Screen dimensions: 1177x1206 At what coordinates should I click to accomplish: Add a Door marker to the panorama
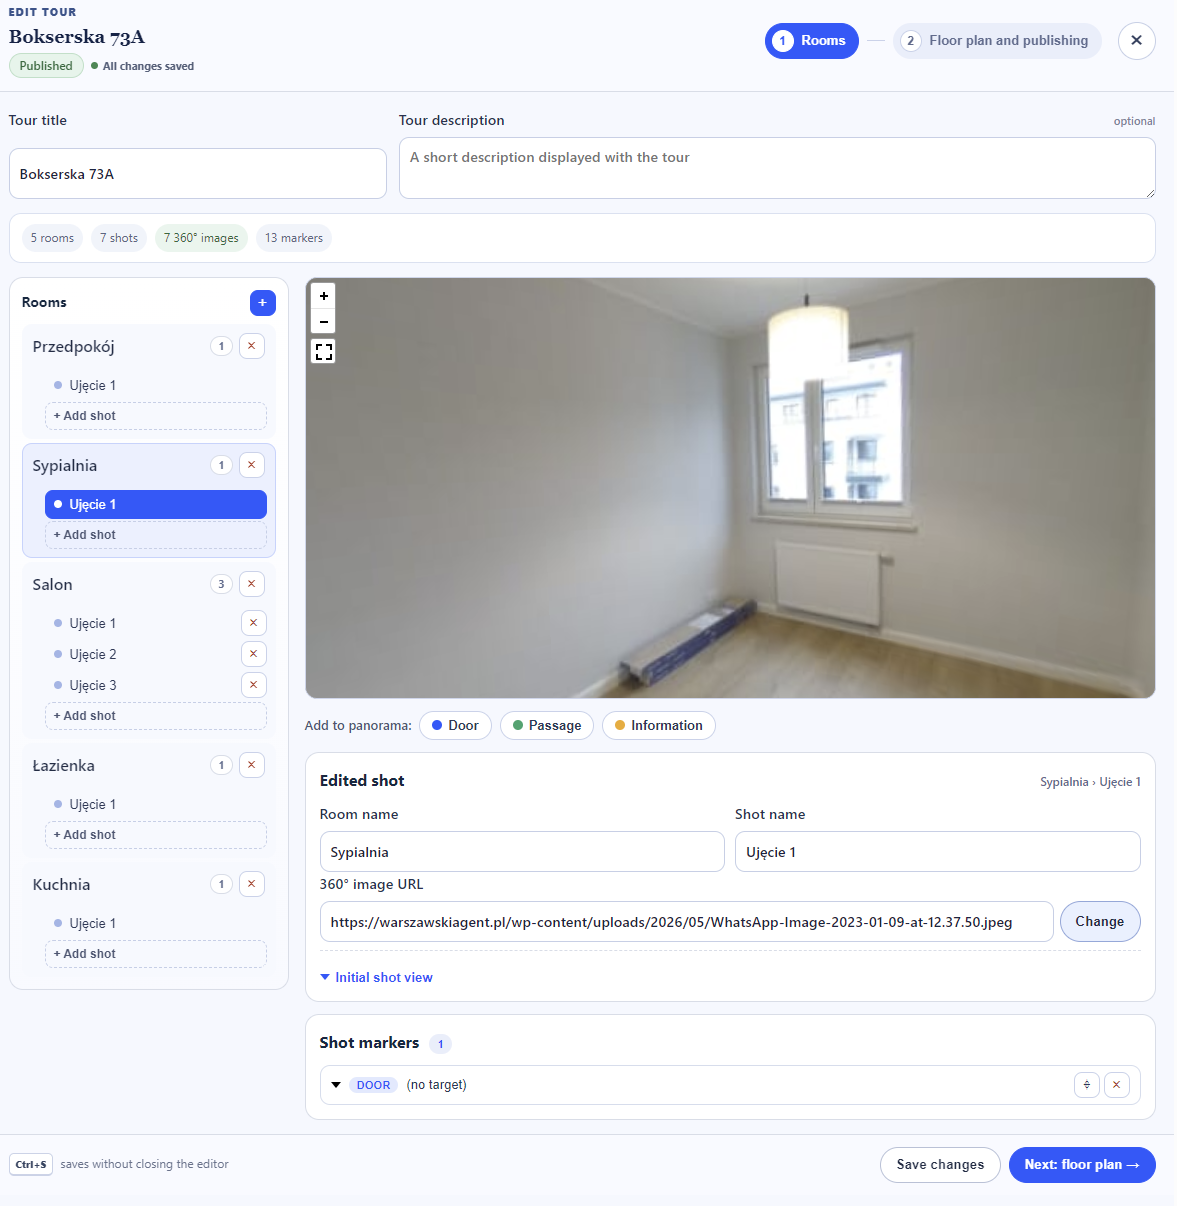point(455,726)
